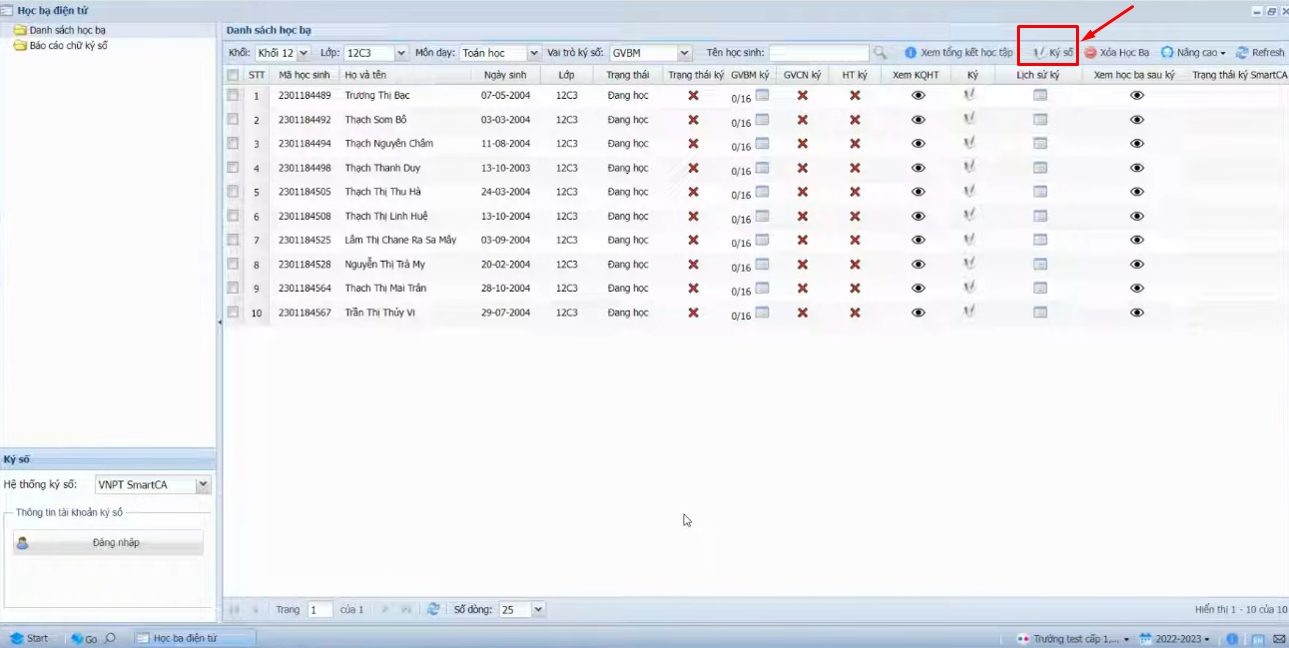Click Xem tổng kết học tập button
This screenshot has width=1289, height=648.
tap(958, 52)
